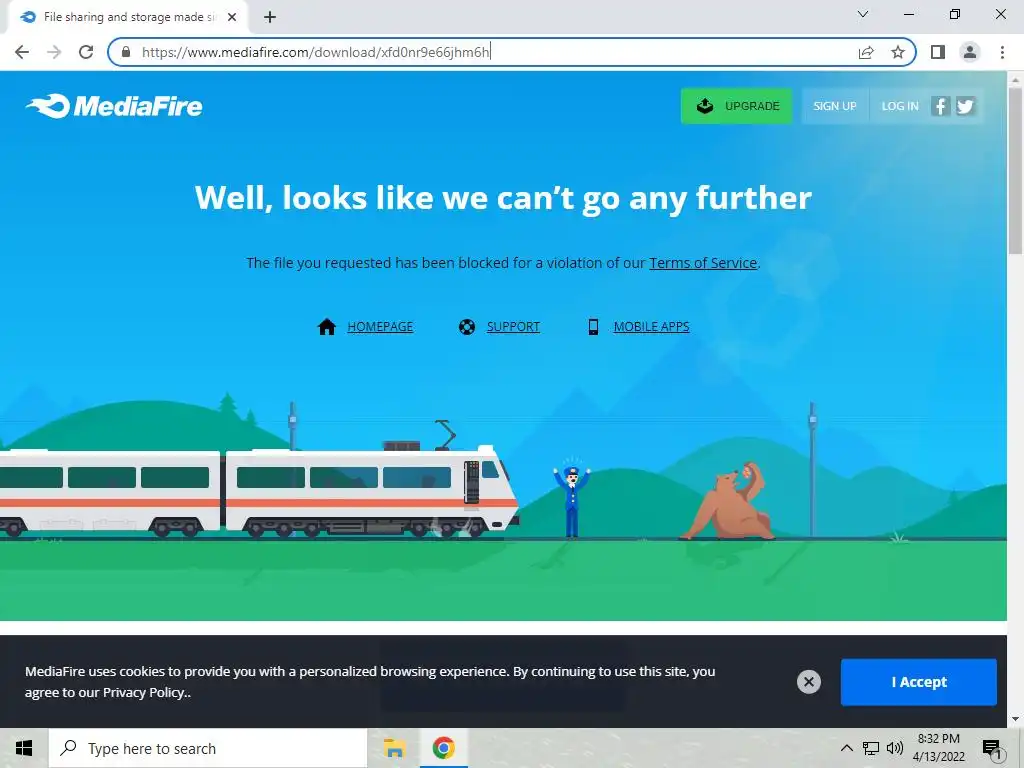
Task: Go back using browser back arrow
Action: coord(22,52)
